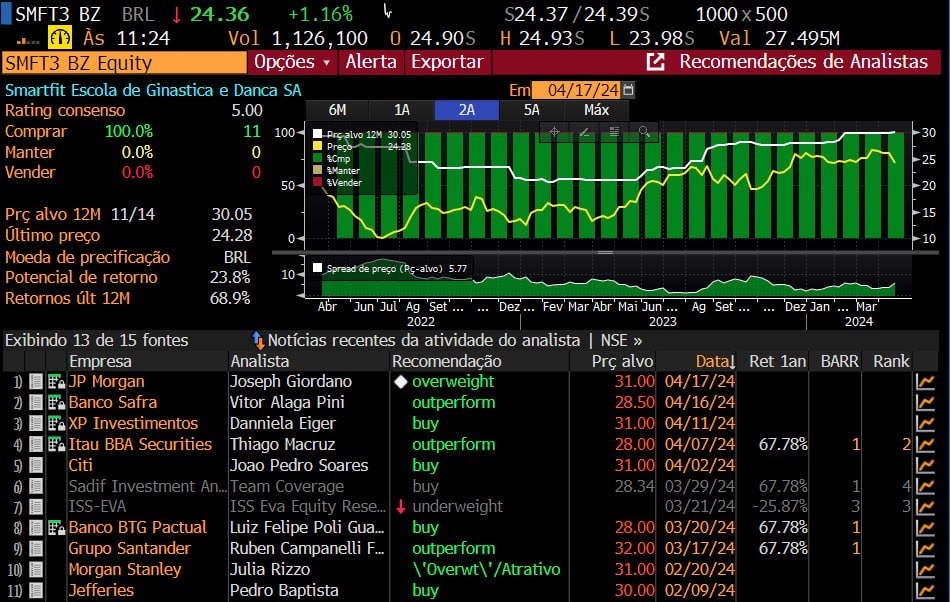Show the performance chart icon for Jefferies
This screenshot has height=602, width=950.
pyautogui.click(x=925, y=590)
